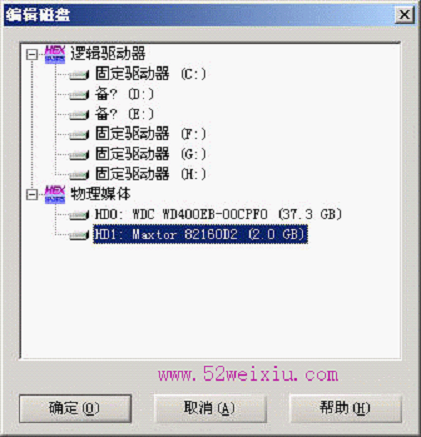Click the 取消(A) cancel button

[x=210, y=408]
